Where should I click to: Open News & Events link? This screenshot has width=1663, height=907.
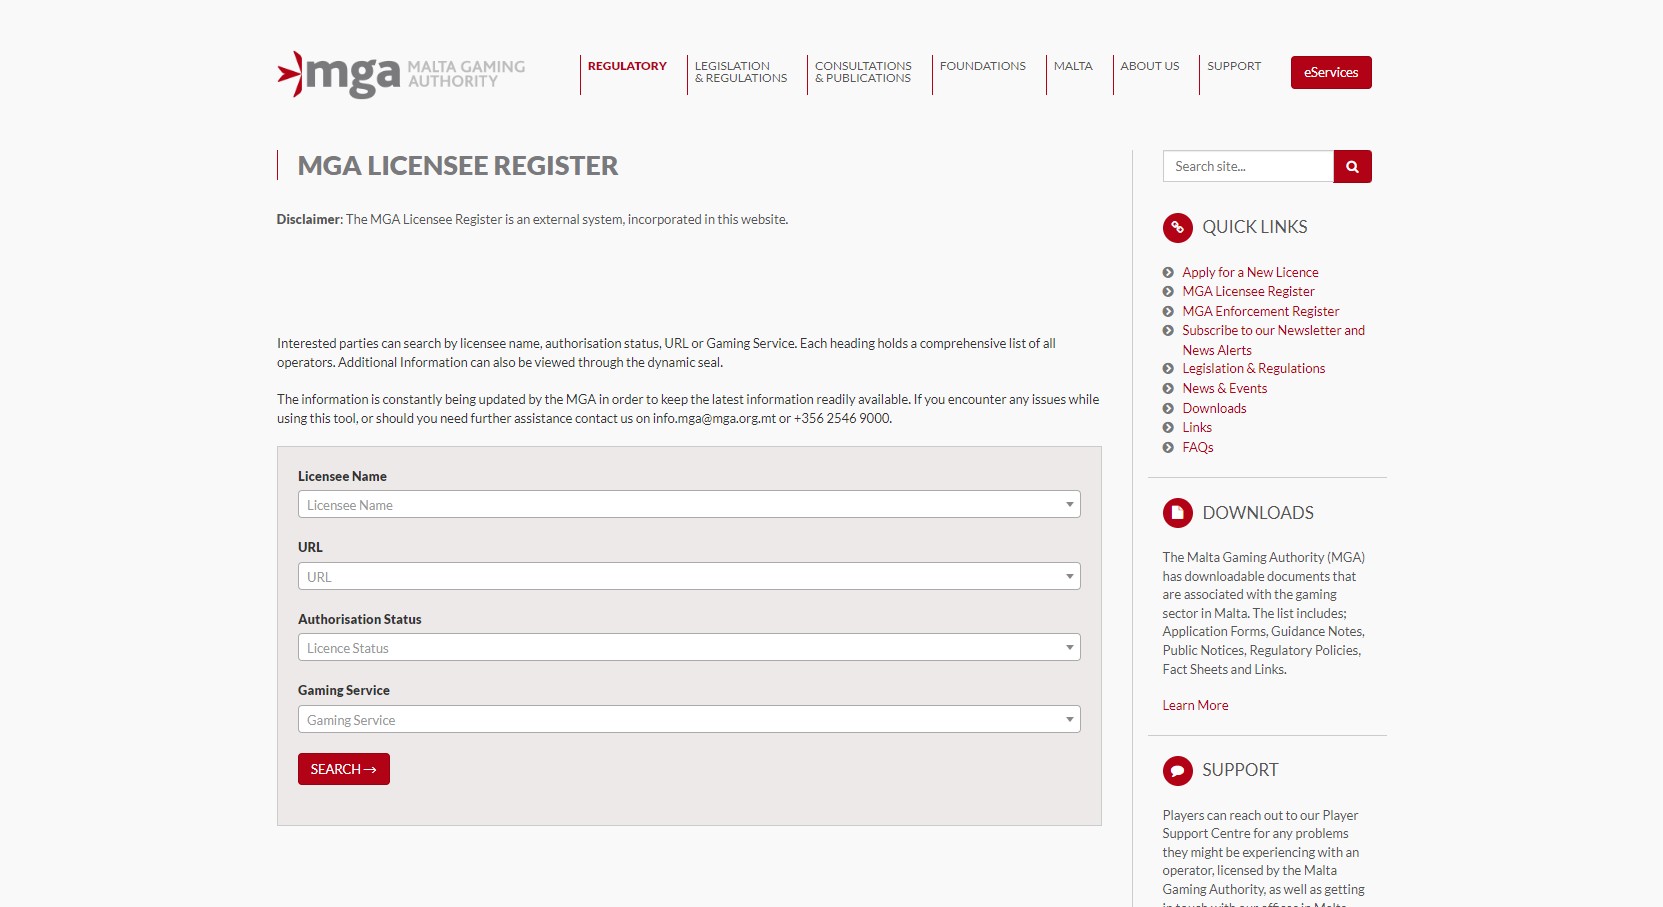click(x=1224, y=389)
